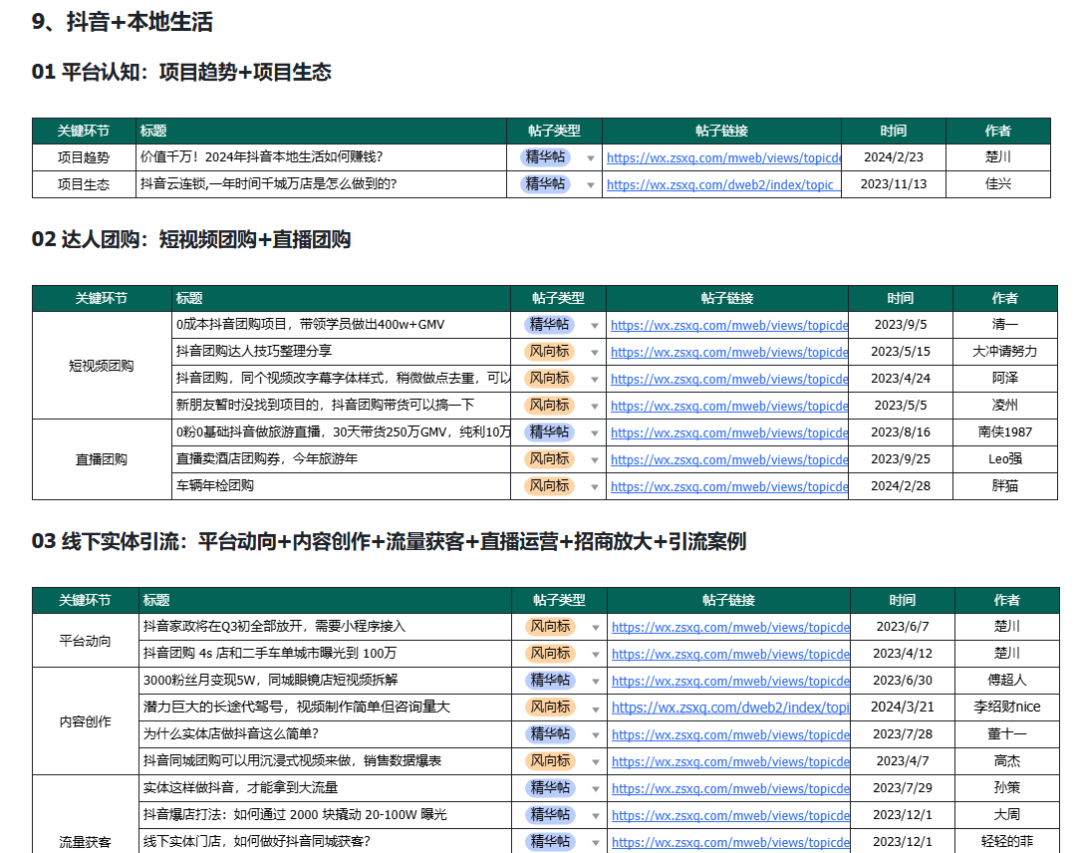Open the post-type dropdown for the 3000粉丝月变现5W row
Viewport: 1080px width, 853px height.
pyautogui.click(x=596, y=681)
